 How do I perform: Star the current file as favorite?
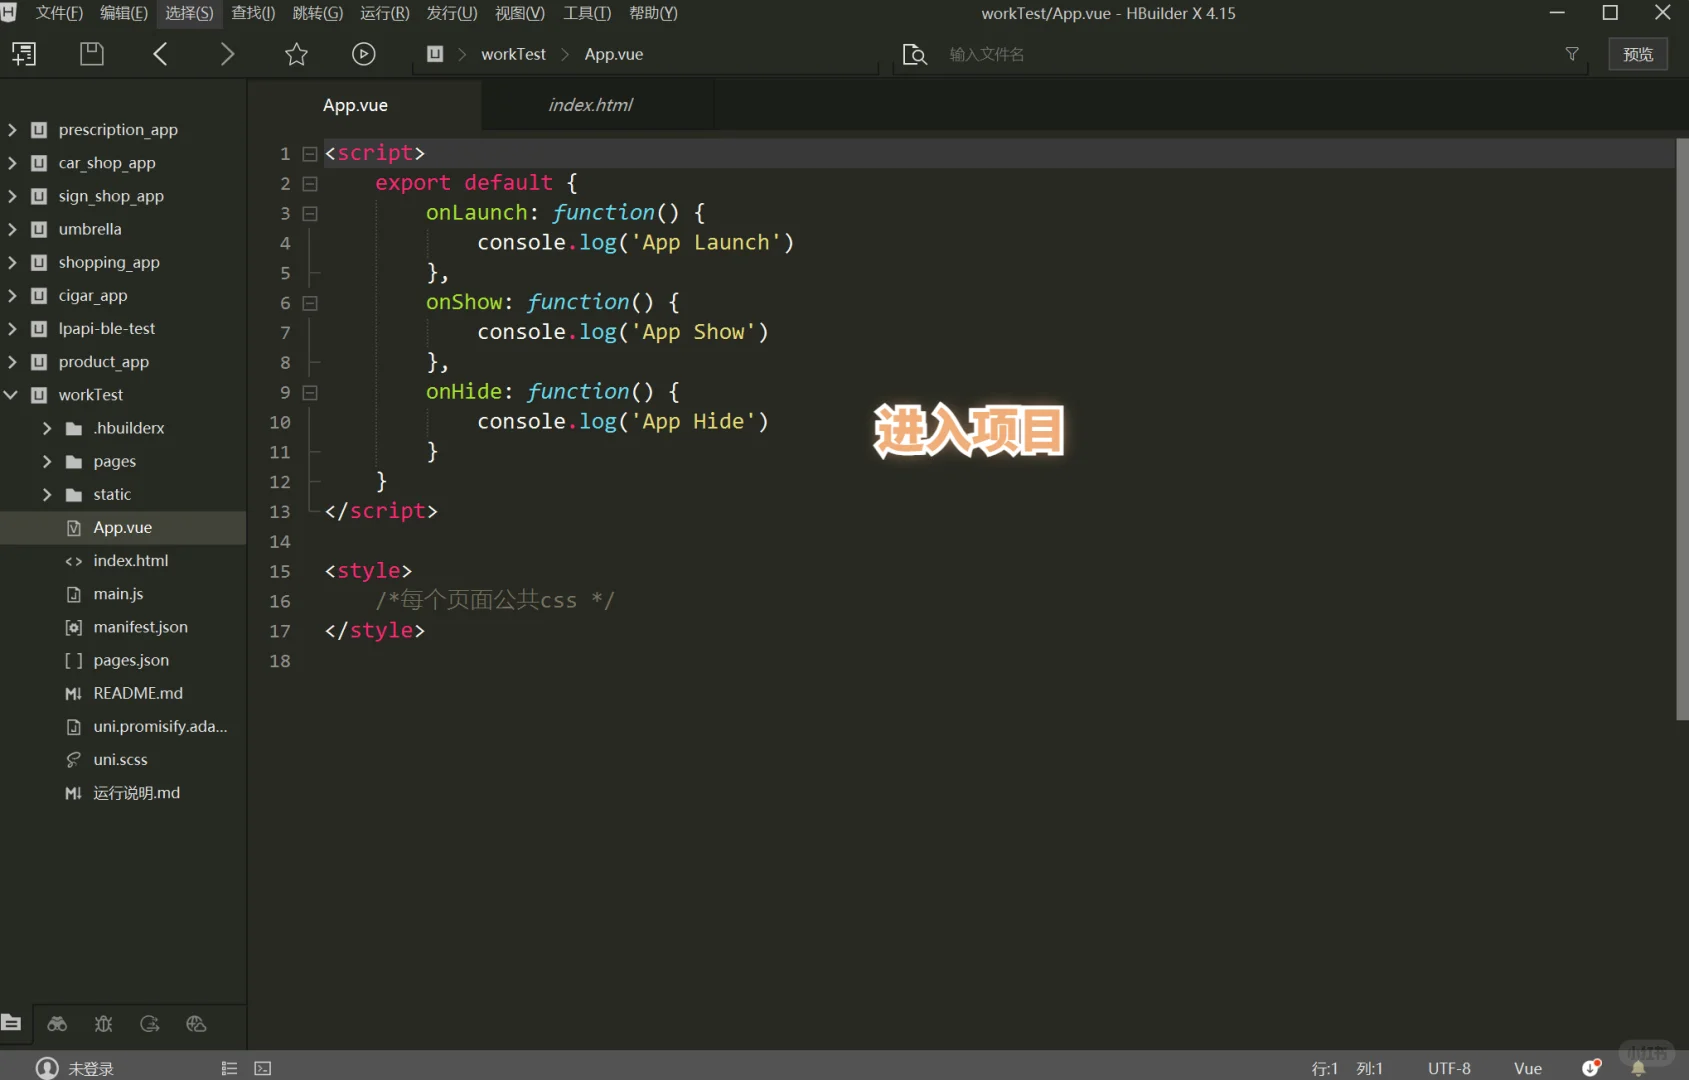point(295,54)
